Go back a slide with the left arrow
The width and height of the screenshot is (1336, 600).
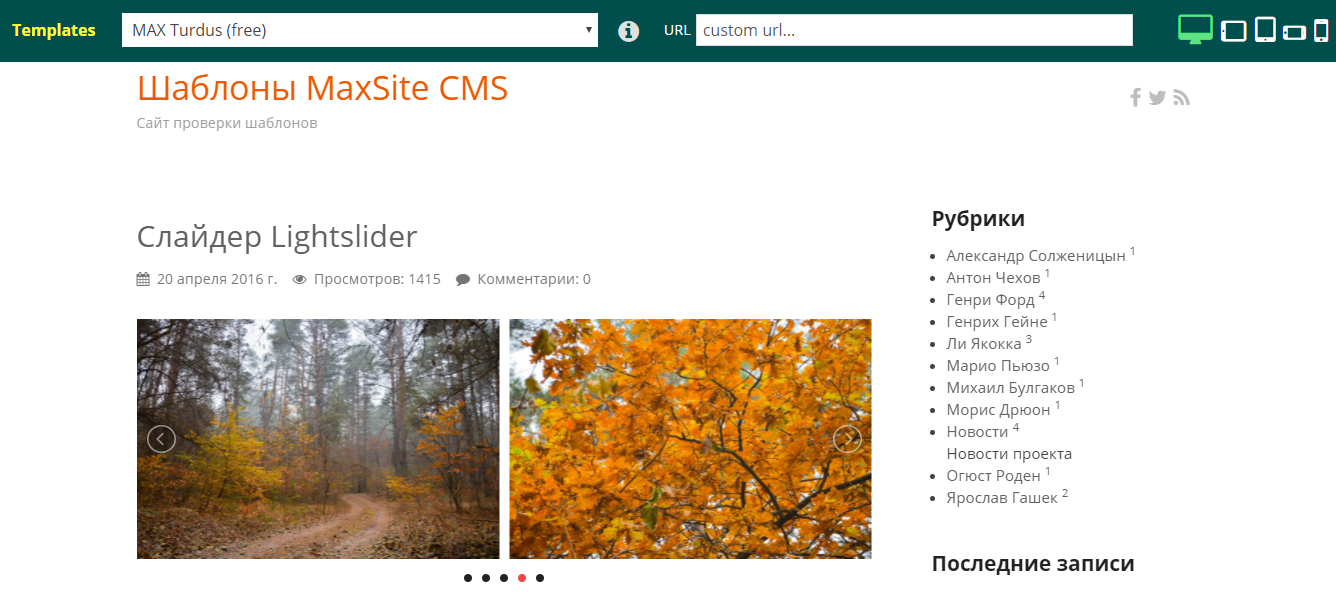(x=163, y=438)
